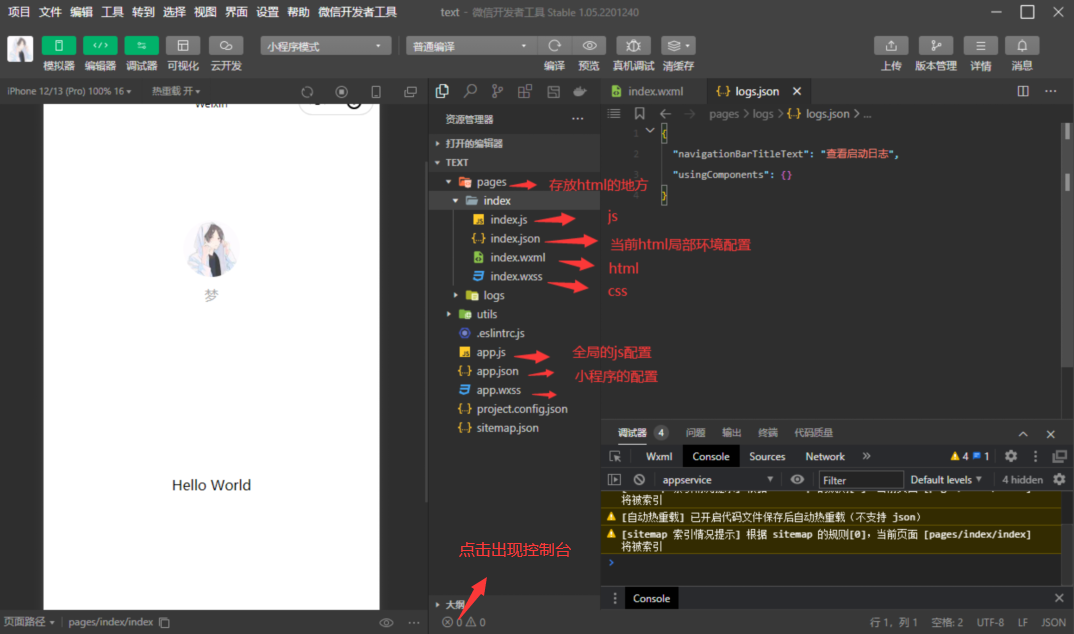Click the DevTools settings gear icon
The image size is (1074, 634).
1011,456
